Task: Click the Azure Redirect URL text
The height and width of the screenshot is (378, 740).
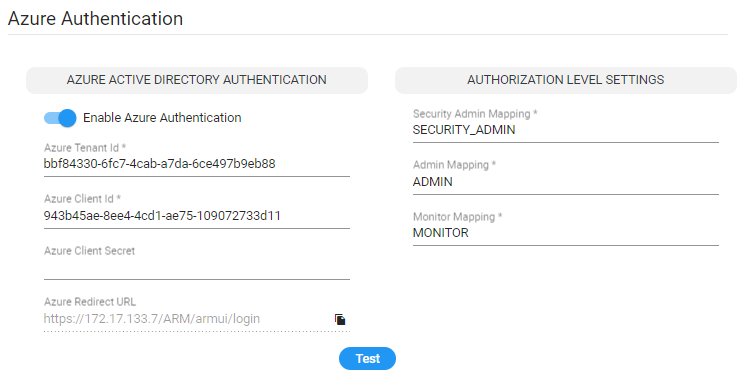Action: click(151, 319)
